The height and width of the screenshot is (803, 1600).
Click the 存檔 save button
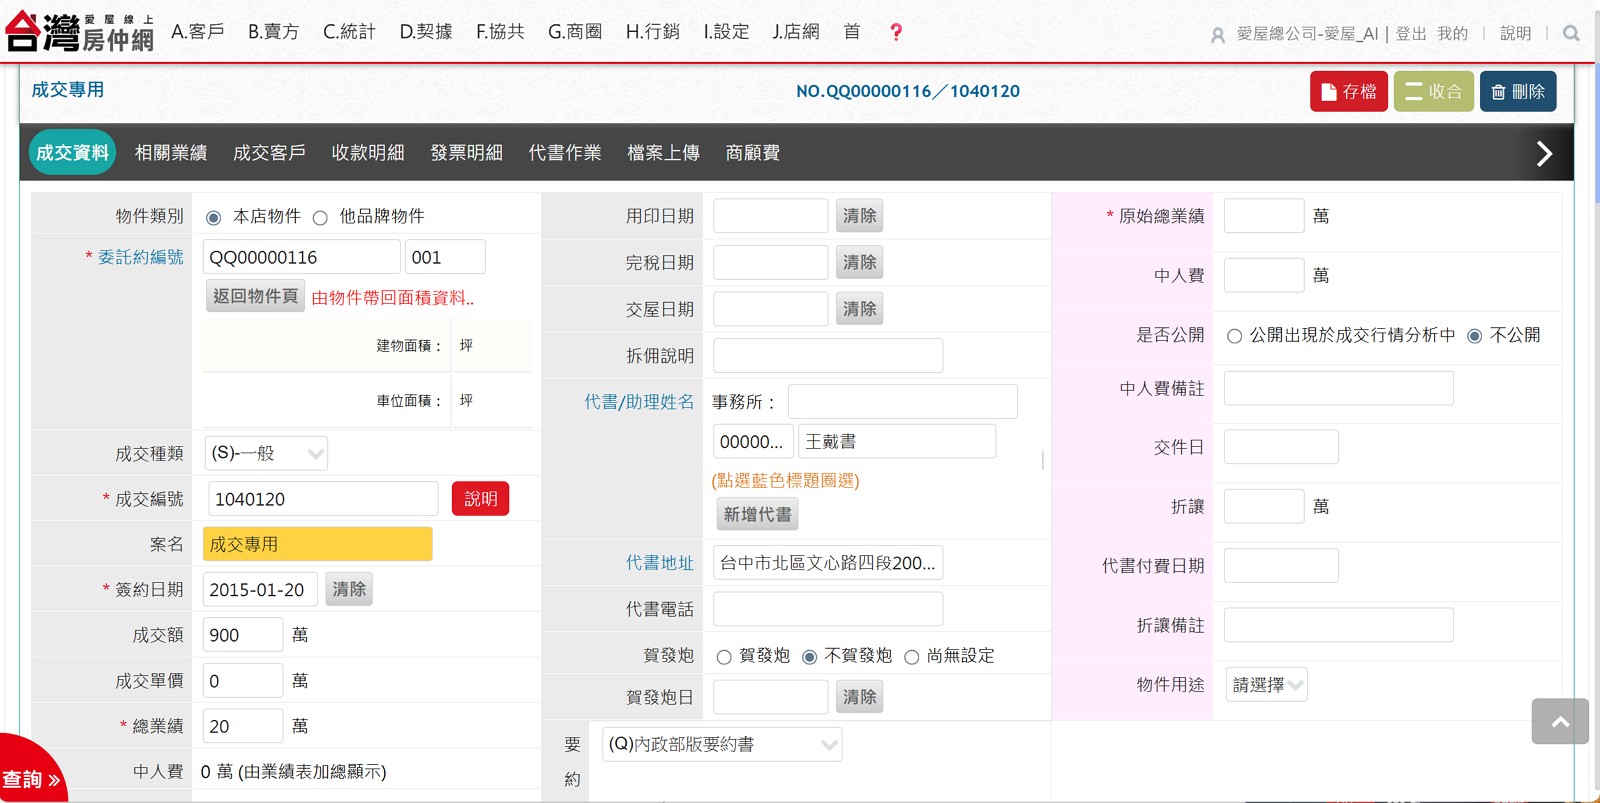pyautogui.click(x=1348, y=92)
